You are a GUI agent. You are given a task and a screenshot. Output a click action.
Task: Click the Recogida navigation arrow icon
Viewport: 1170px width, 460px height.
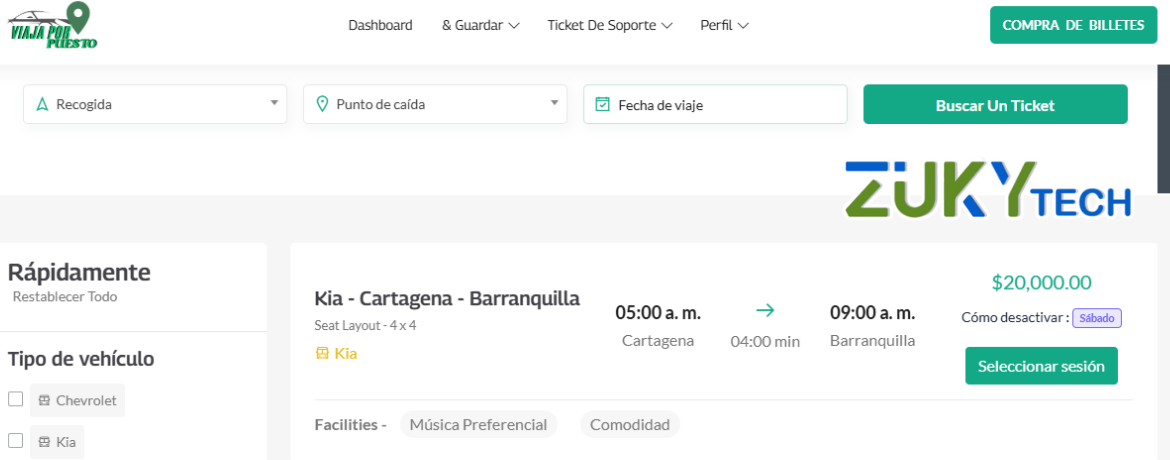42,104
